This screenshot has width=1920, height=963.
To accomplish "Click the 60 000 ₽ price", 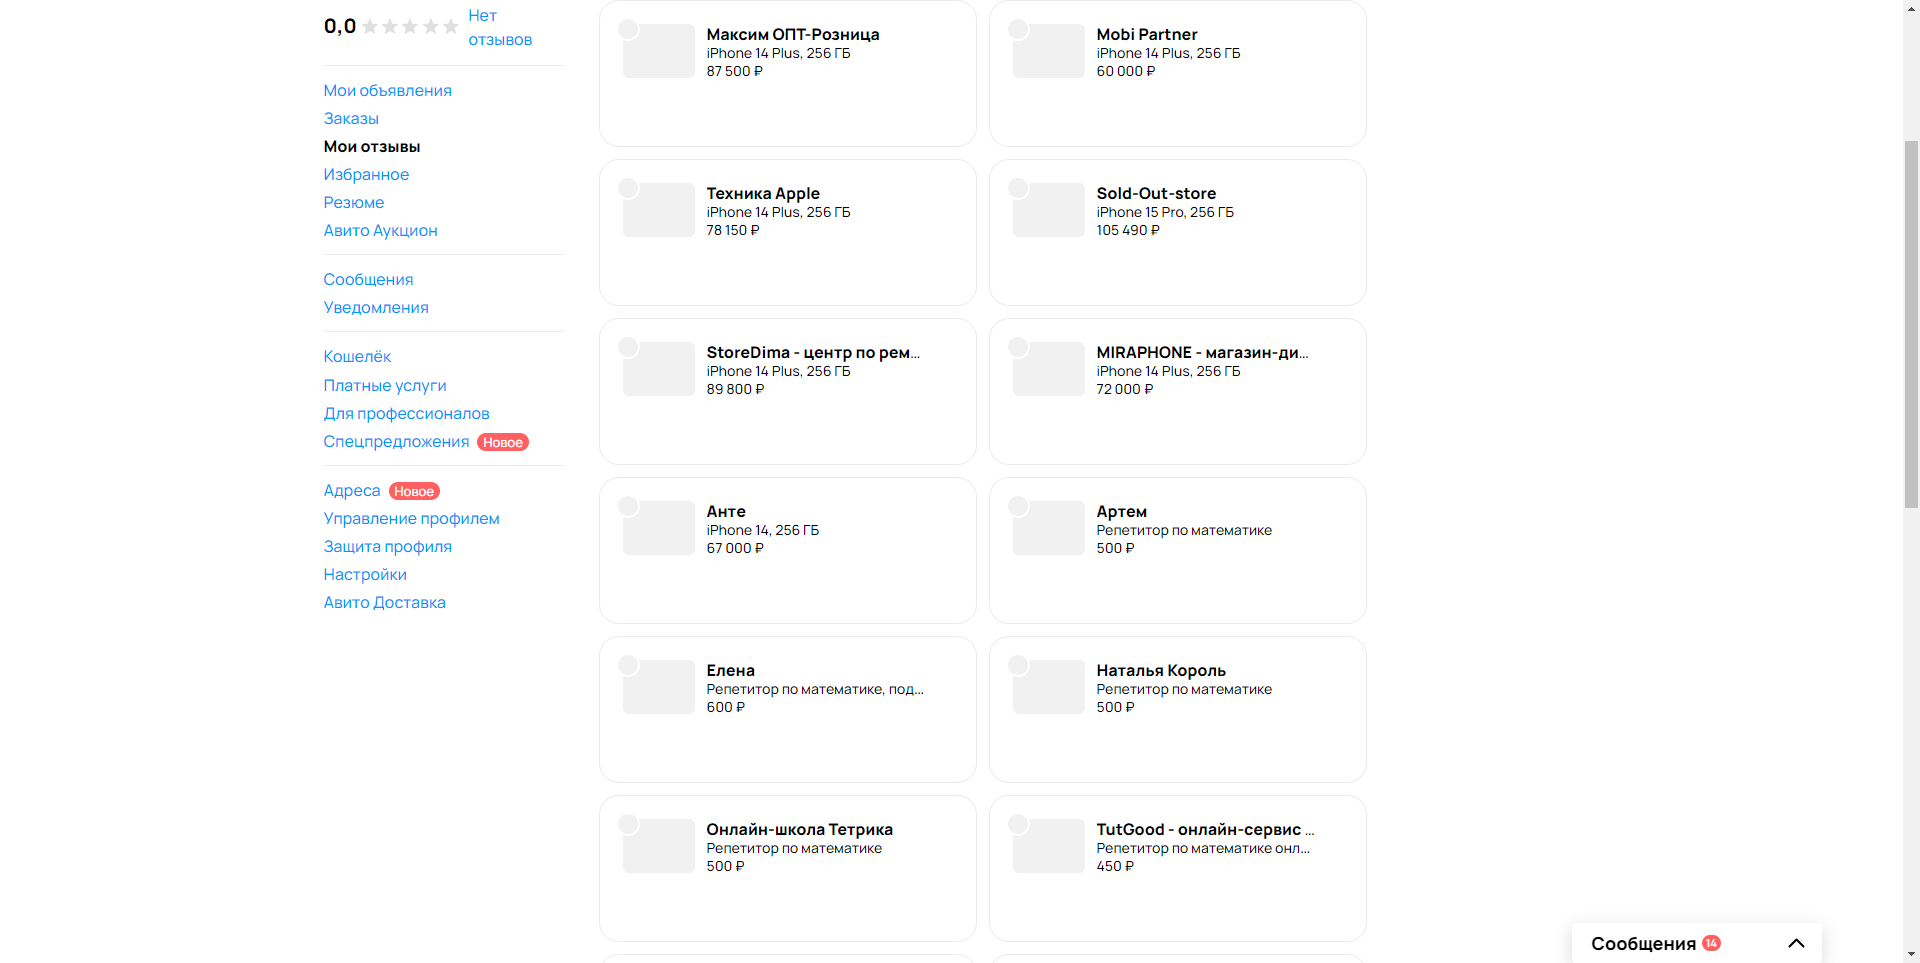I will point(1125,72).
